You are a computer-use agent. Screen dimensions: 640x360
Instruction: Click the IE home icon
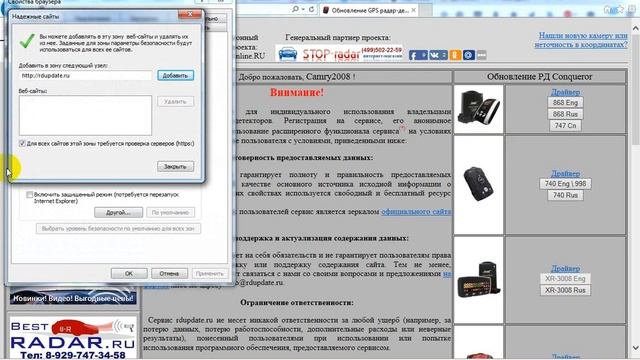tap(608, 9)
